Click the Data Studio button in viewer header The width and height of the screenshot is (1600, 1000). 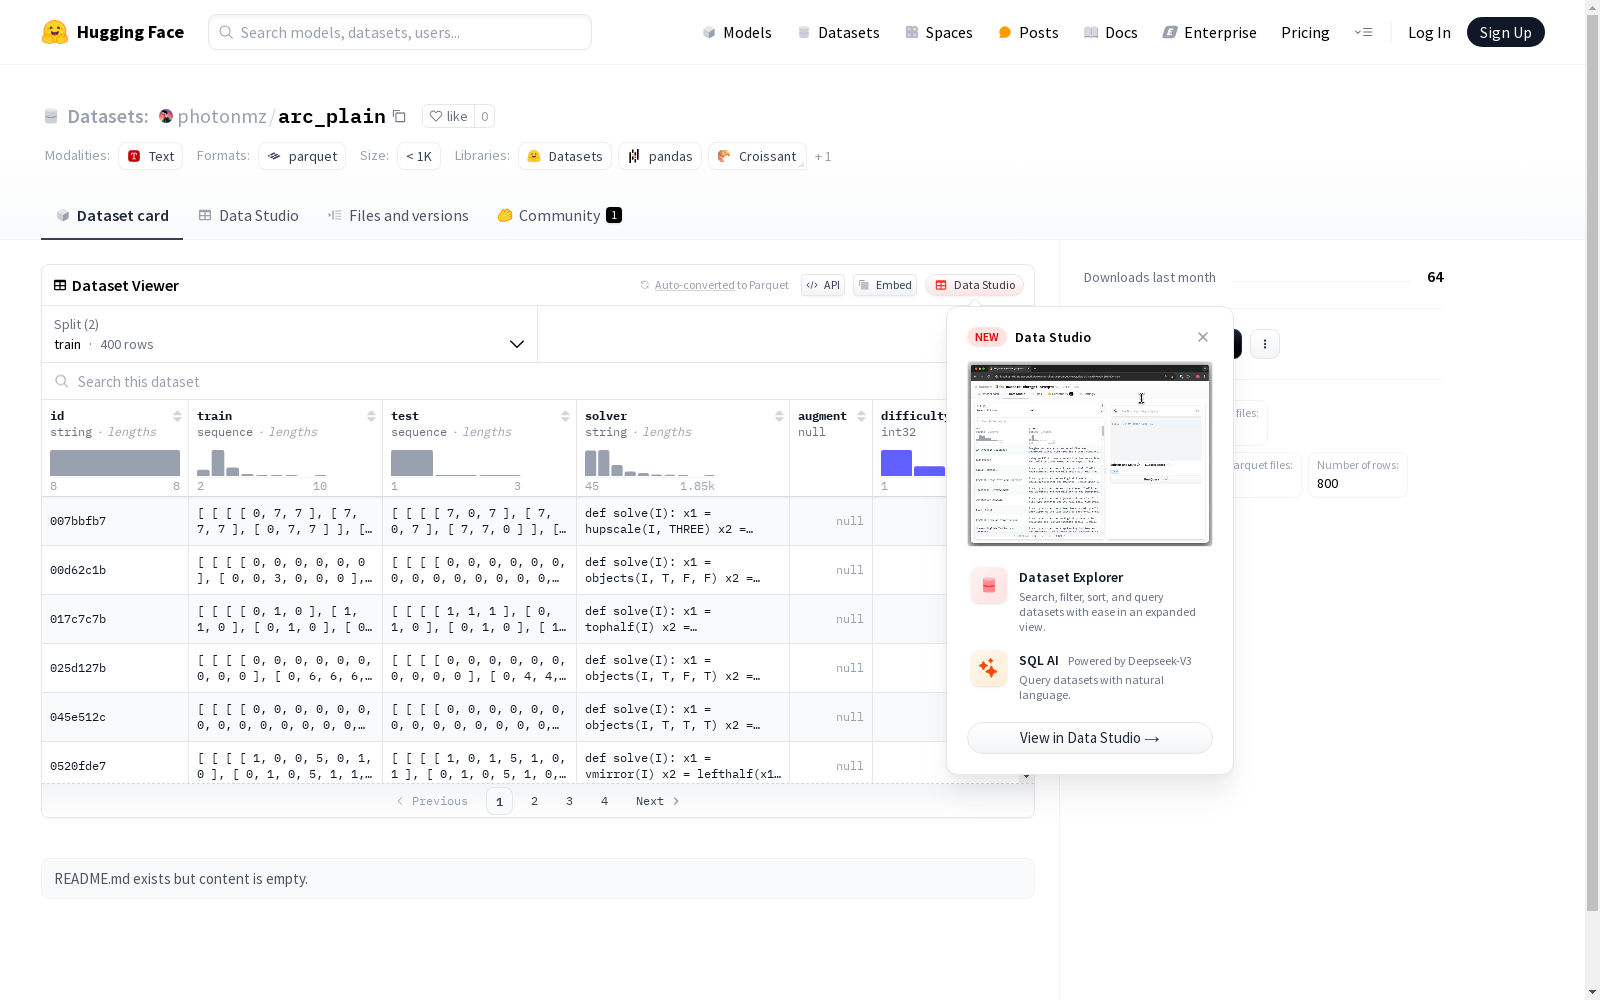click(x=975, y=285)
